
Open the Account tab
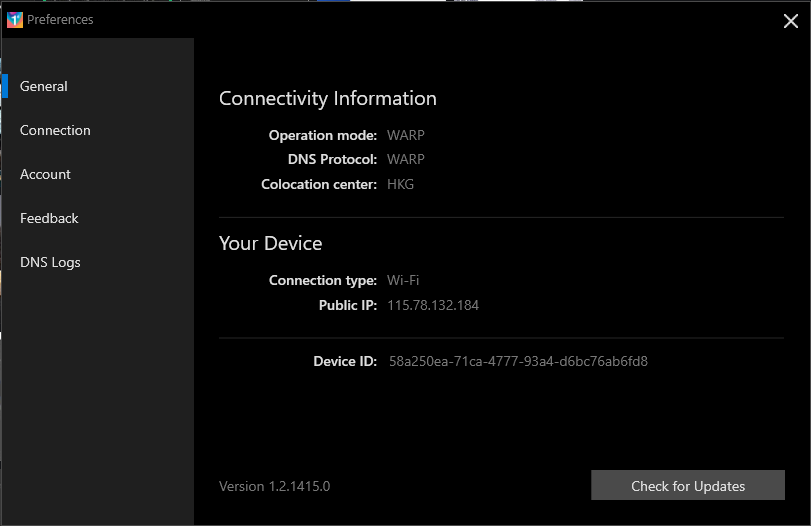[x=45, y=174]
